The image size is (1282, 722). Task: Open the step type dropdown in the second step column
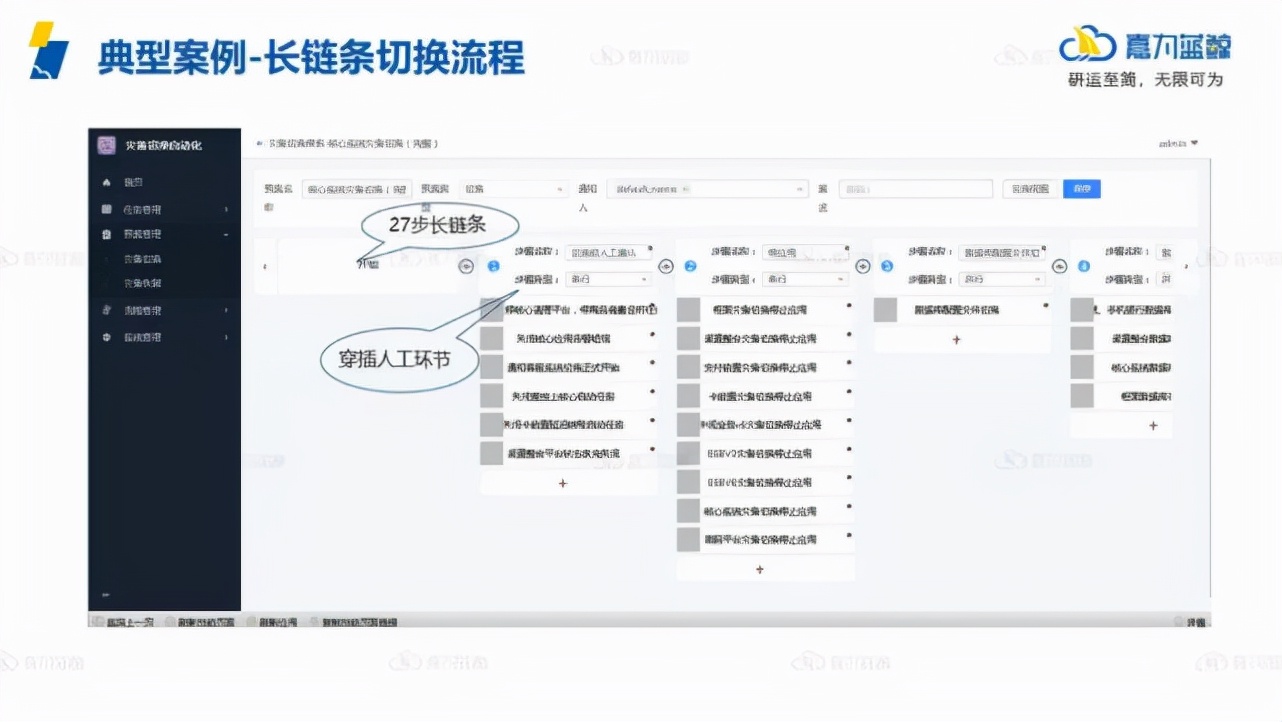coord(806,279)
